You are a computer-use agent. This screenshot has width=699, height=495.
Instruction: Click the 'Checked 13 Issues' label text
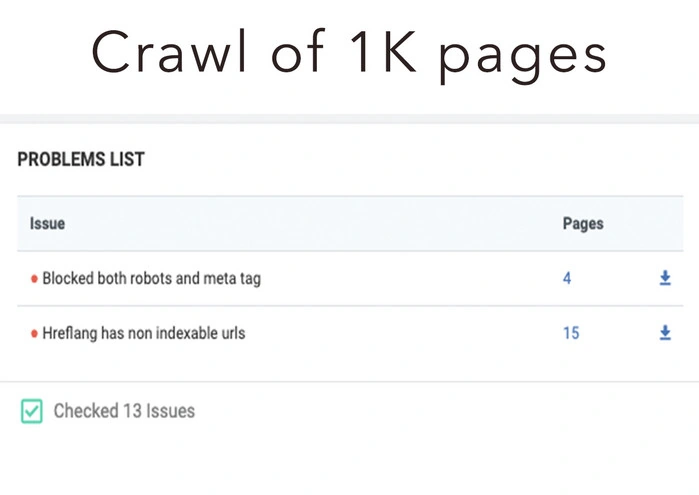click(124, 411)
